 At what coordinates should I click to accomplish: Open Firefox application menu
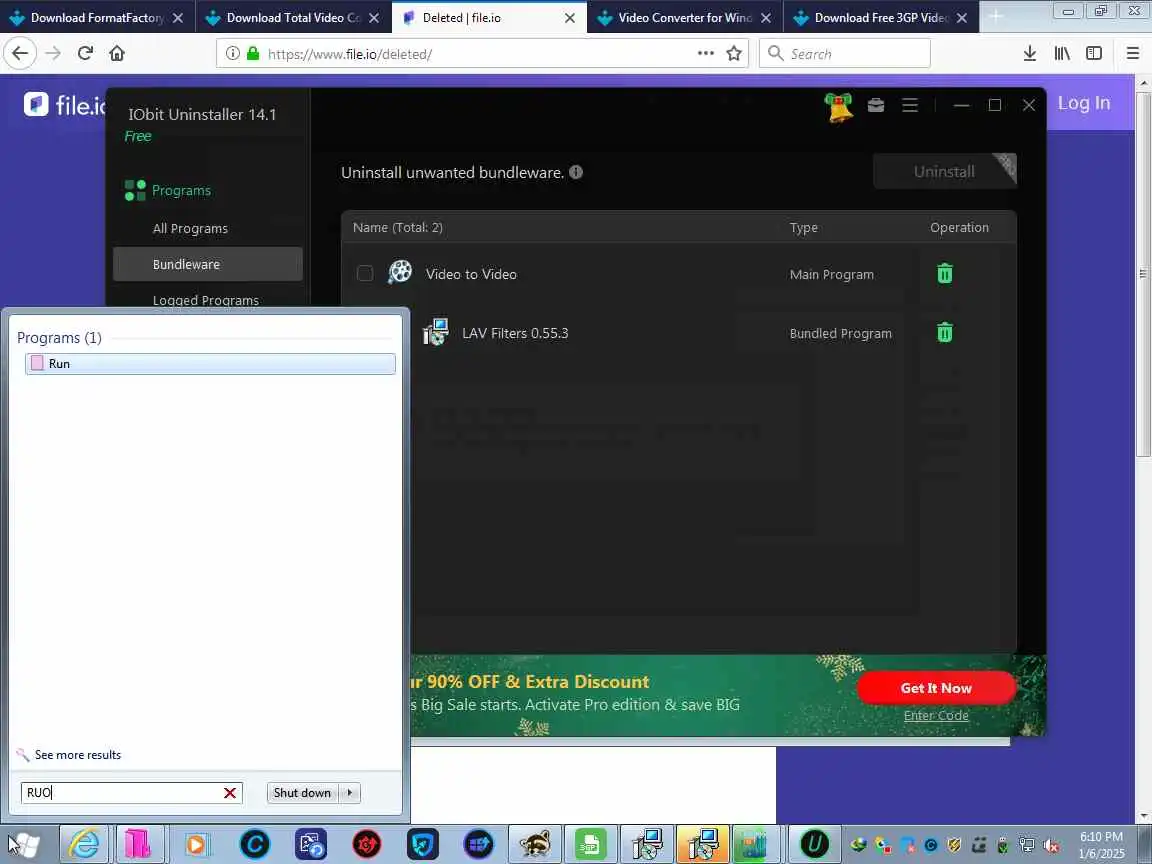point(1132,53)
